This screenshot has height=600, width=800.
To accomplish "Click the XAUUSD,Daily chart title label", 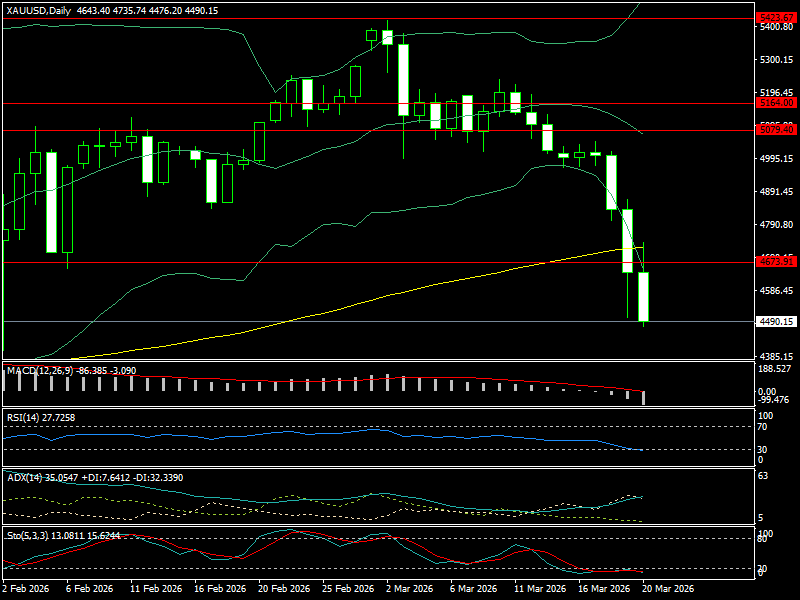I will [x=42, y=10].
